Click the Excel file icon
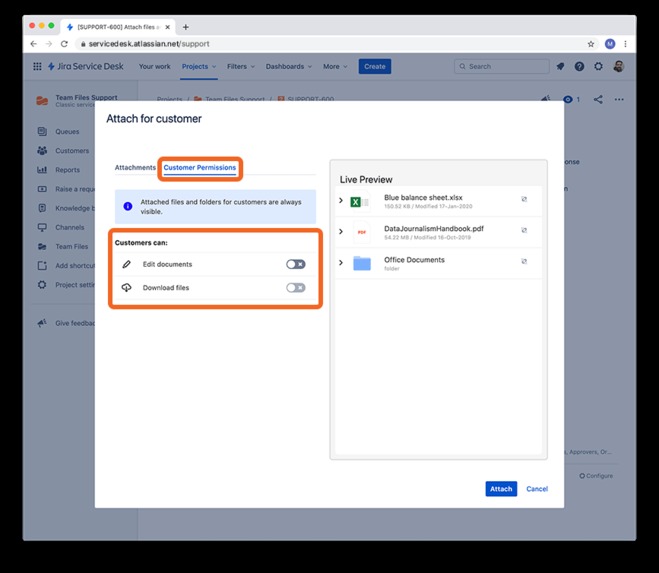Image resolution: width=659 pixels, height=573 pixels. pos(359,202)
